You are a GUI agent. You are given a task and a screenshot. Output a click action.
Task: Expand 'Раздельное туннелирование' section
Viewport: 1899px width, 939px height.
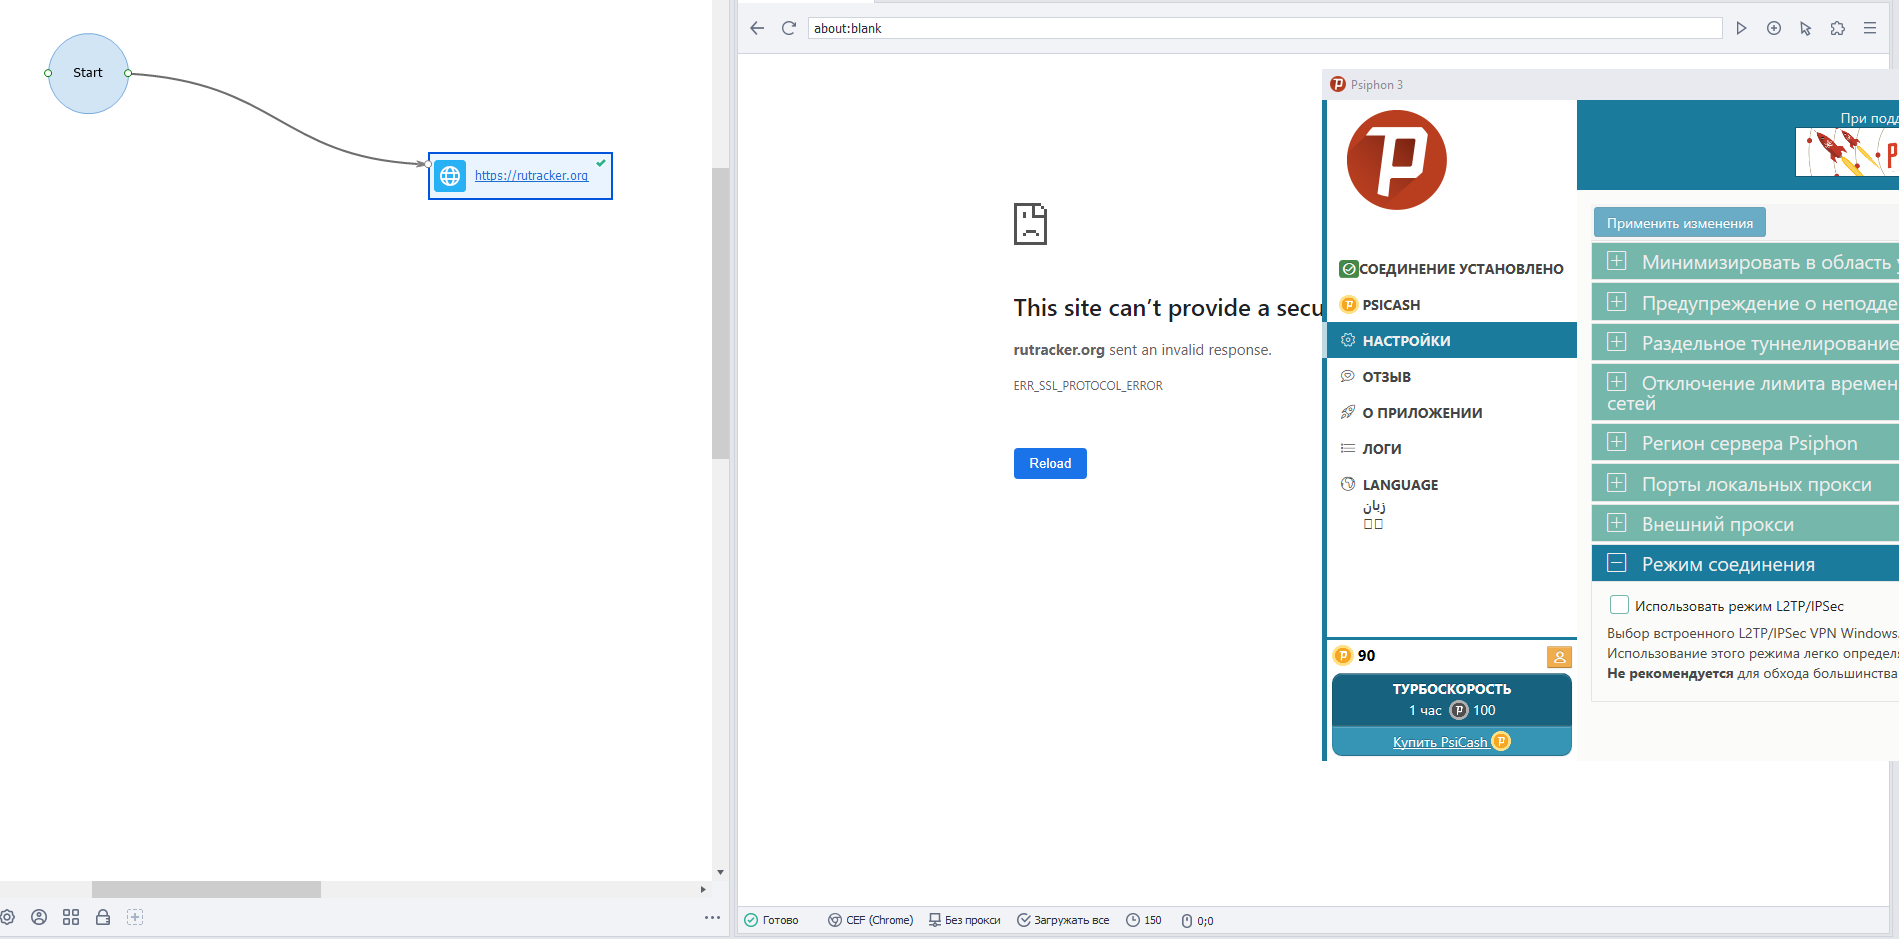click(1745, 343)
